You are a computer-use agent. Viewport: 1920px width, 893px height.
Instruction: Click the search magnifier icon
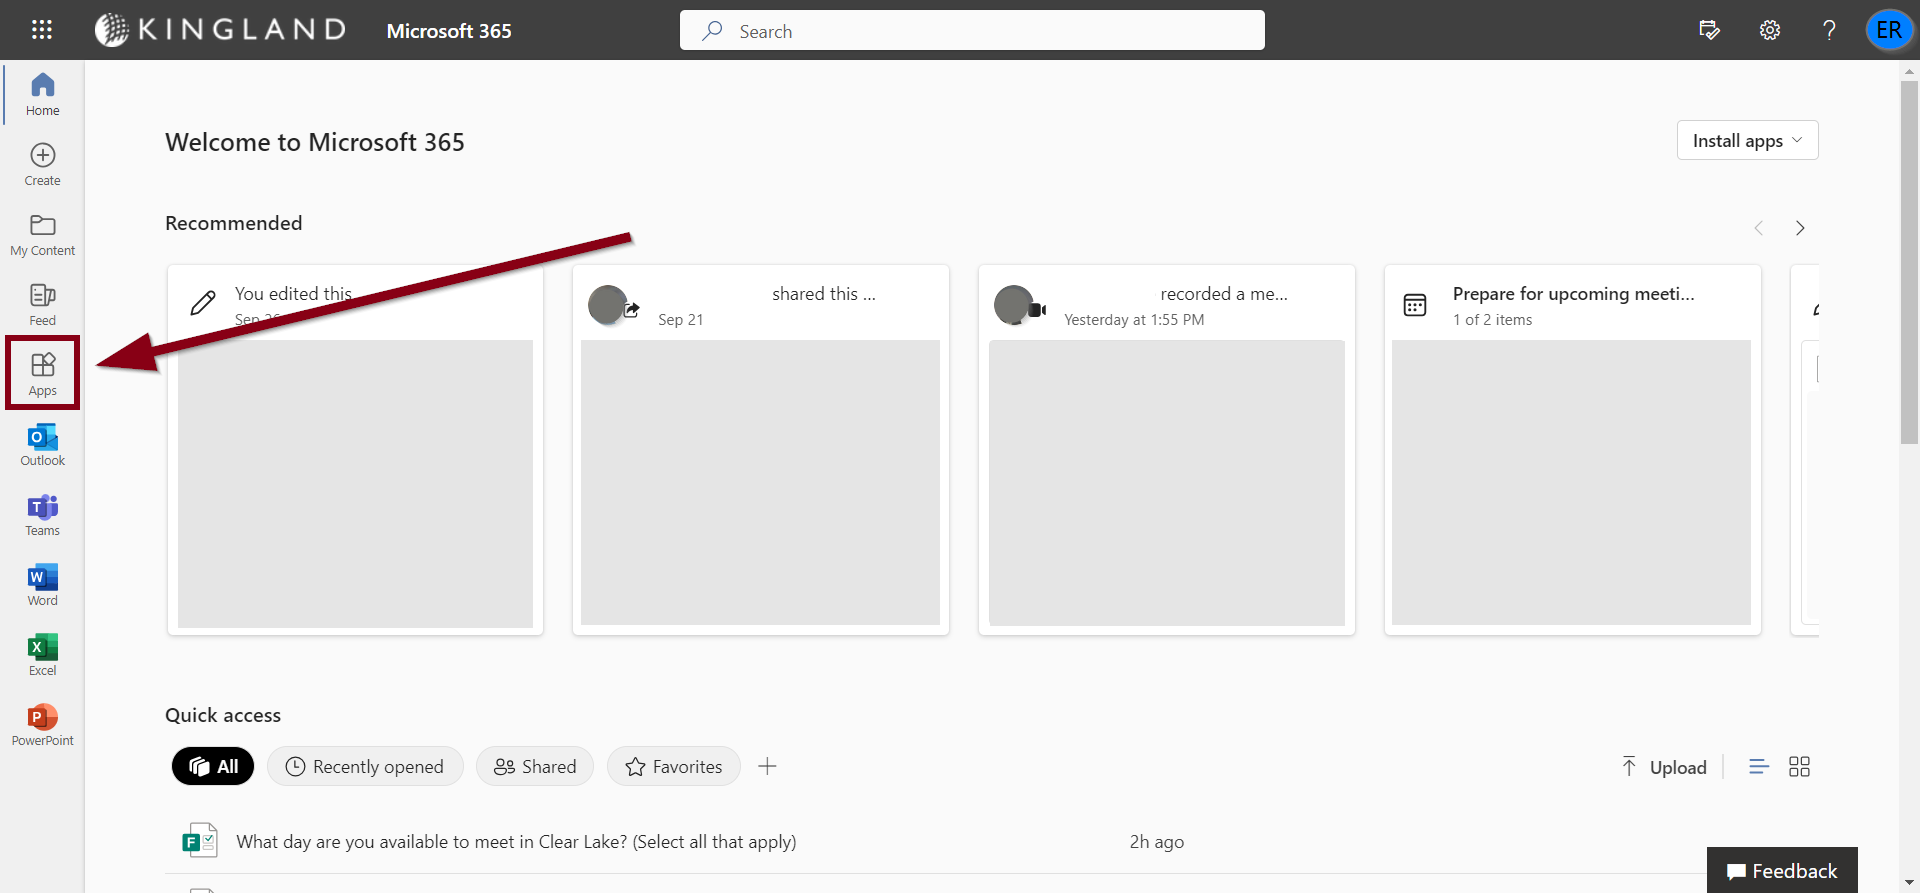click(712, 31)
